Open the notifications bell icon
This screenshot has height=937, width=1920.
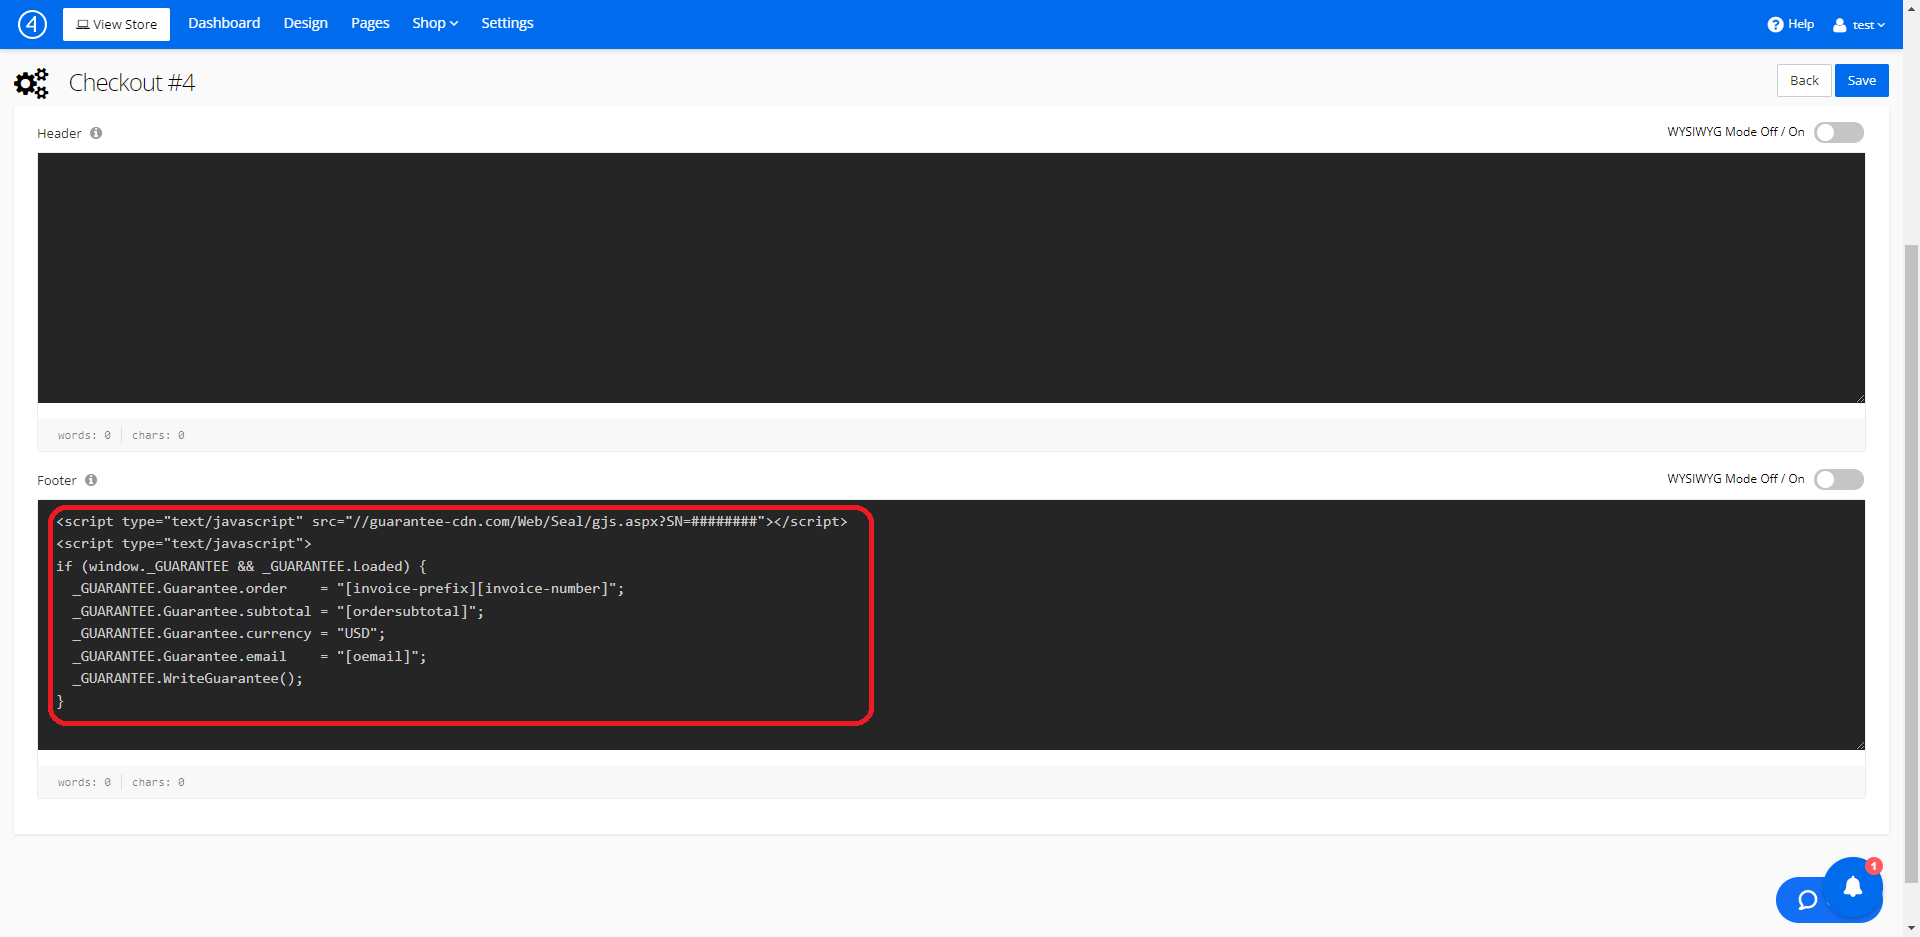click(1853, 886)
